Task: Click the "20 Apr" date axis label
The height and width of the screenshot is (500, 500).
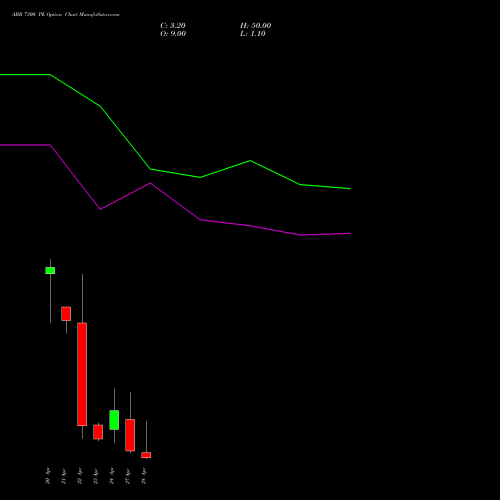Action: pyautogui.click(x=48, y=476)
